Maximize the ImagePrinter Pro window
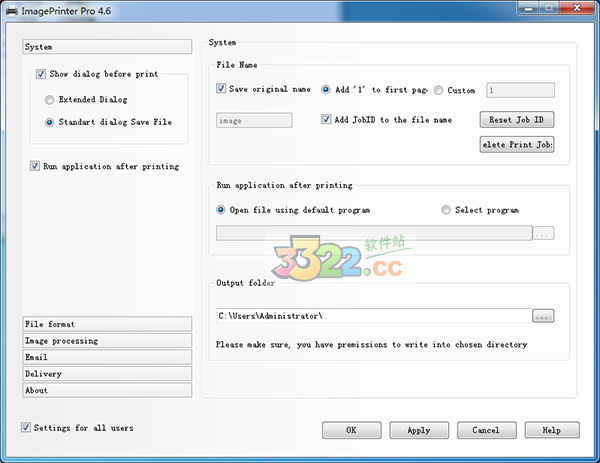The height and width of the screenshot is (463, 600). (x=551, y=8)
